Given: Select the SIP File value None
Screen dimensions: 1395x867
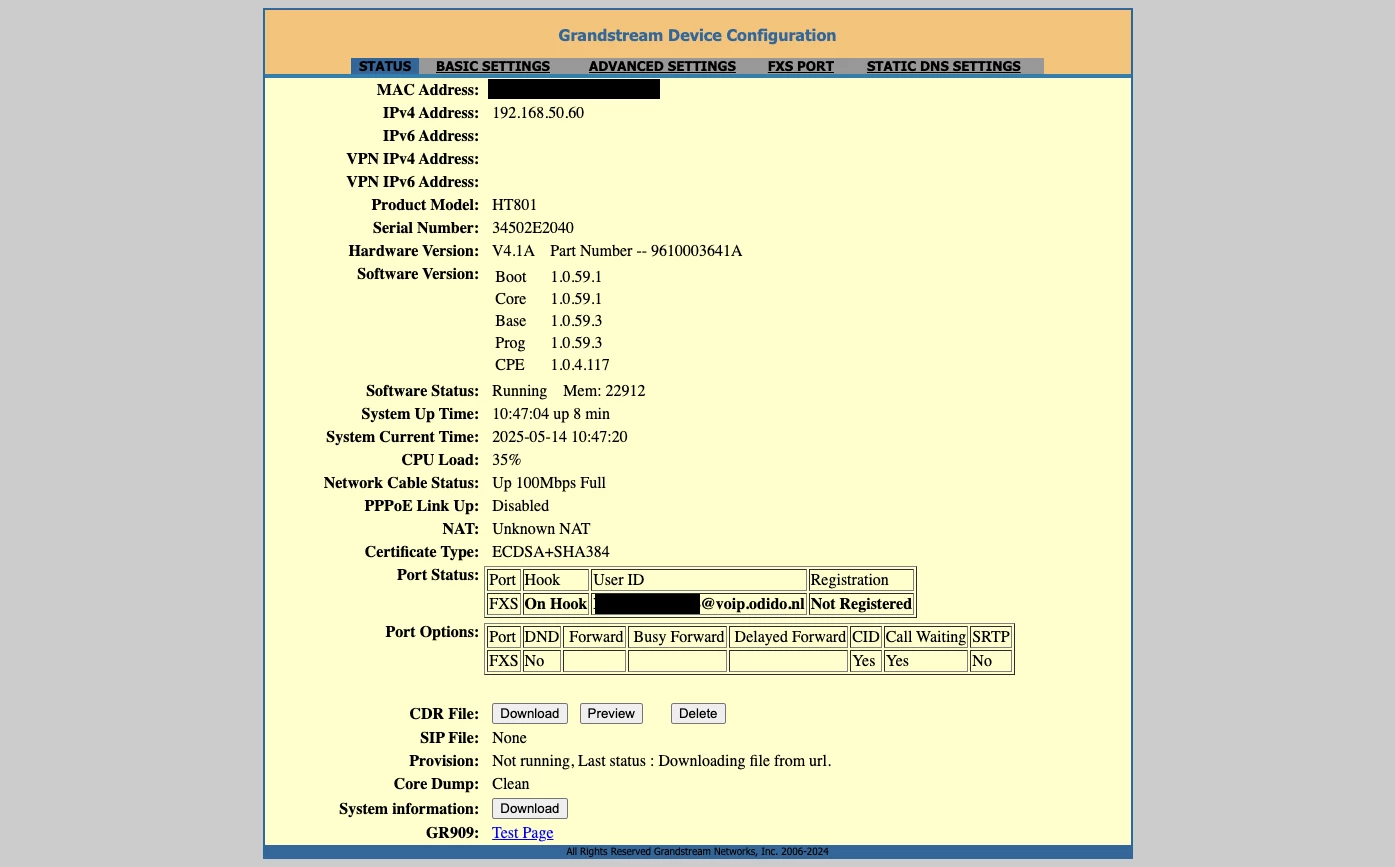Looking at the screenshot, I should (509, 737).
